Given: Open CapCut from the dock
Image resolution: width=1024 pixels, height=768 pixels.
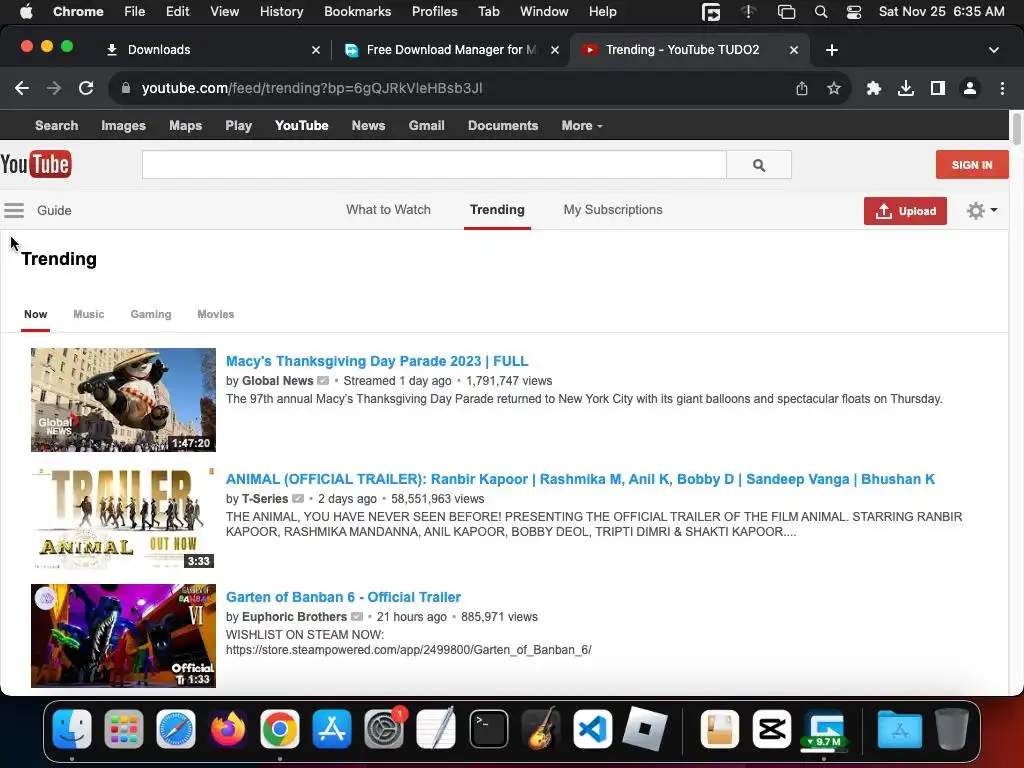Looking at the screenshot, I should click(772, 728).
